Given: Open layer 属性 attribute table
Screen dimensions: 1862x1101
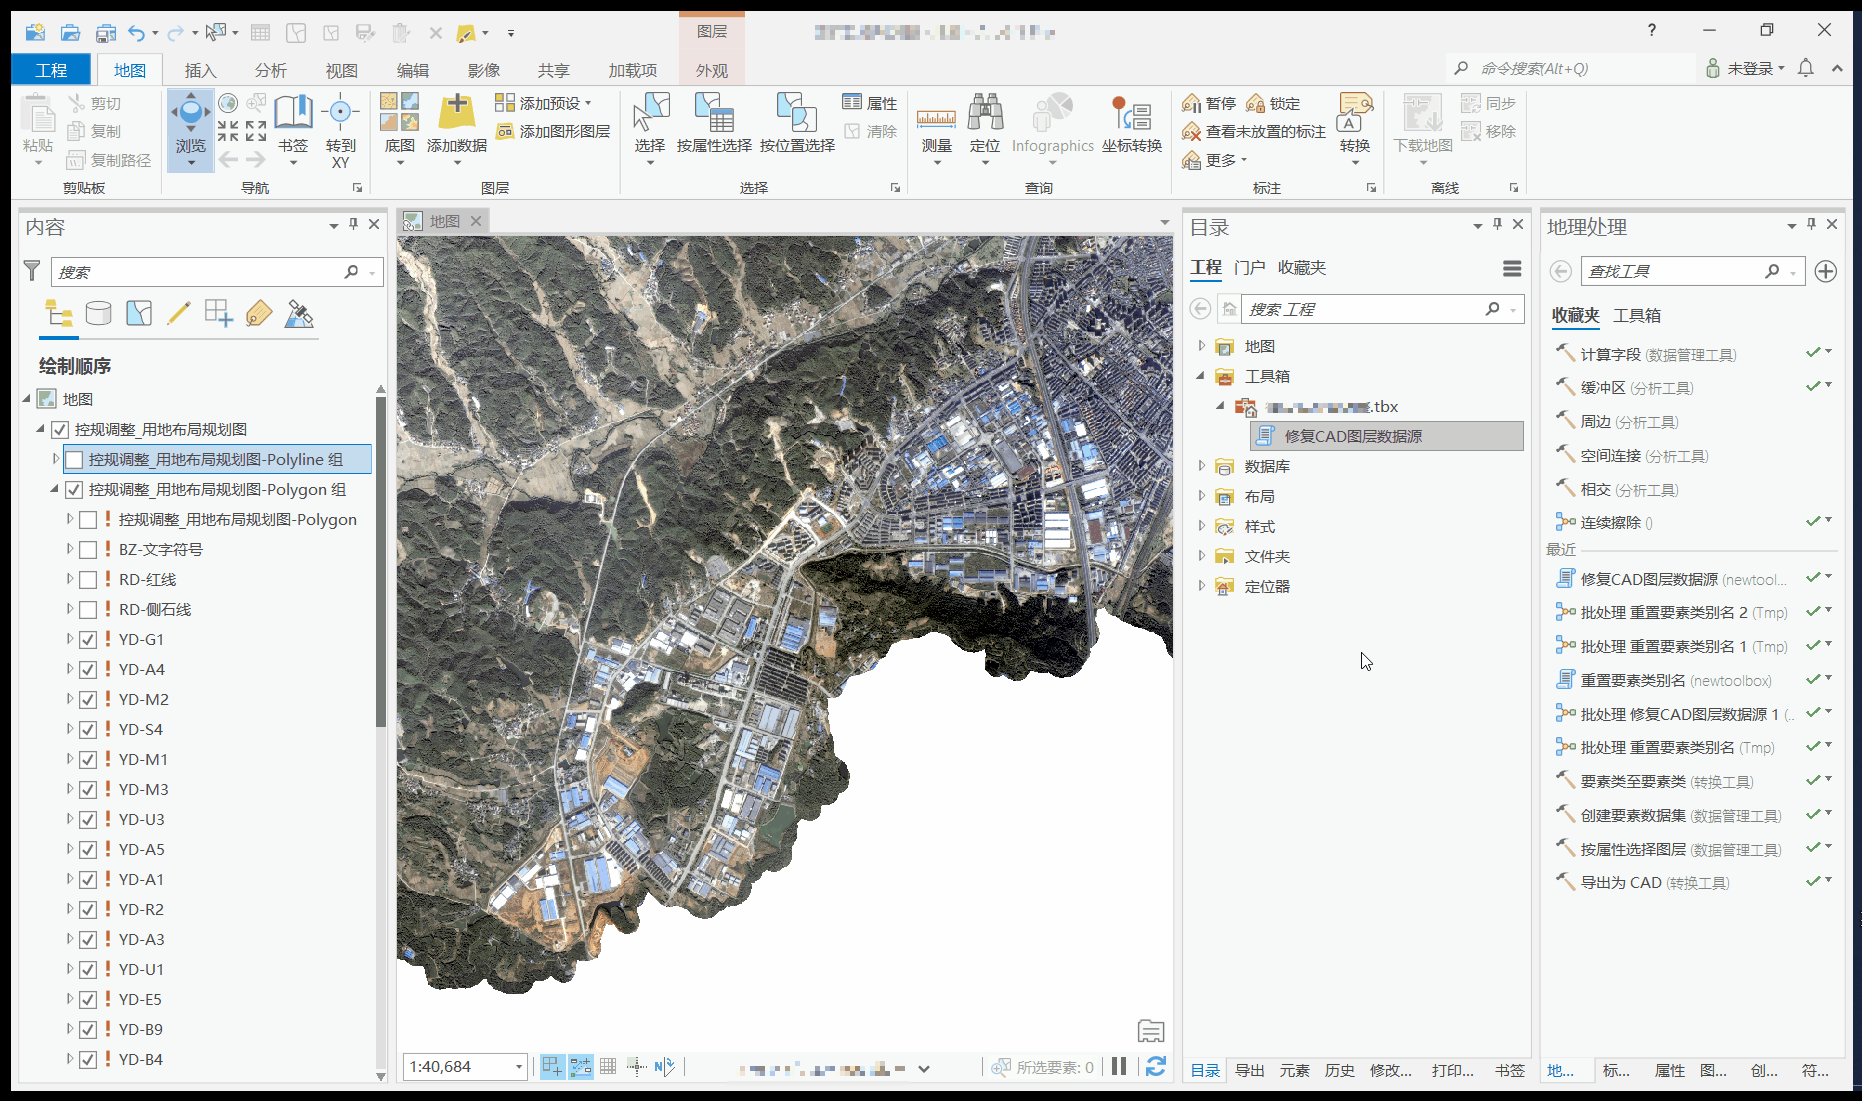Looking at the screenshot, I should point(869,103).
